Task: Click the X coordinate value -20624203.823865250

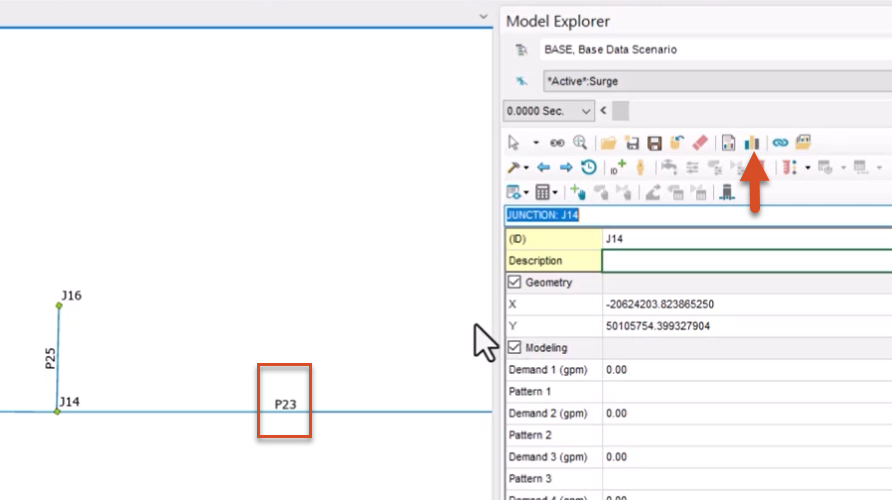Action: [x=660, y=304]
